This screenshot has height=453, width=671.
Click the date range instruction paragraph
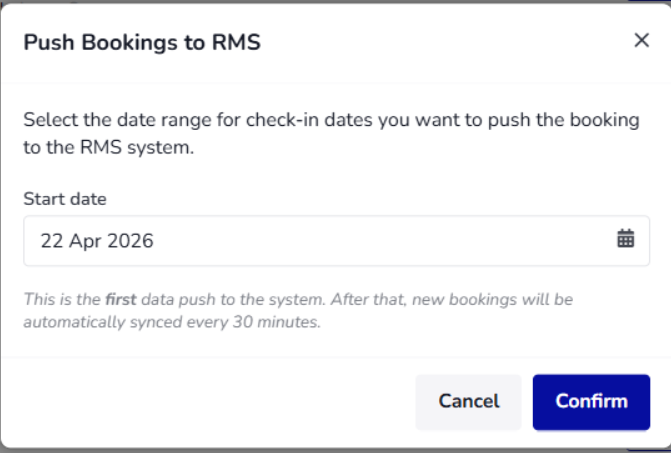332,133
